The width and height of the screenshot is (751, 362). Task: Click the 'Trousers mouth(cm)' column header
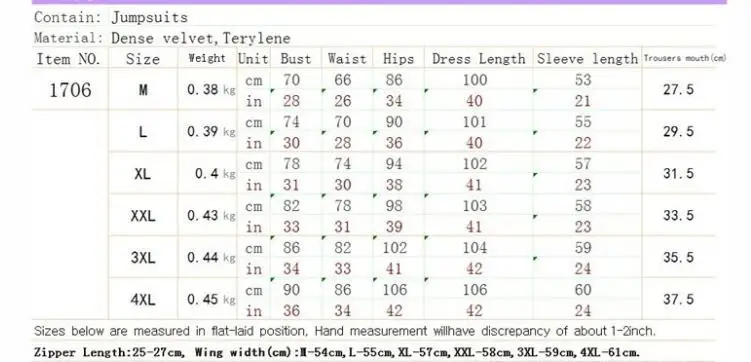pos(685,58)
